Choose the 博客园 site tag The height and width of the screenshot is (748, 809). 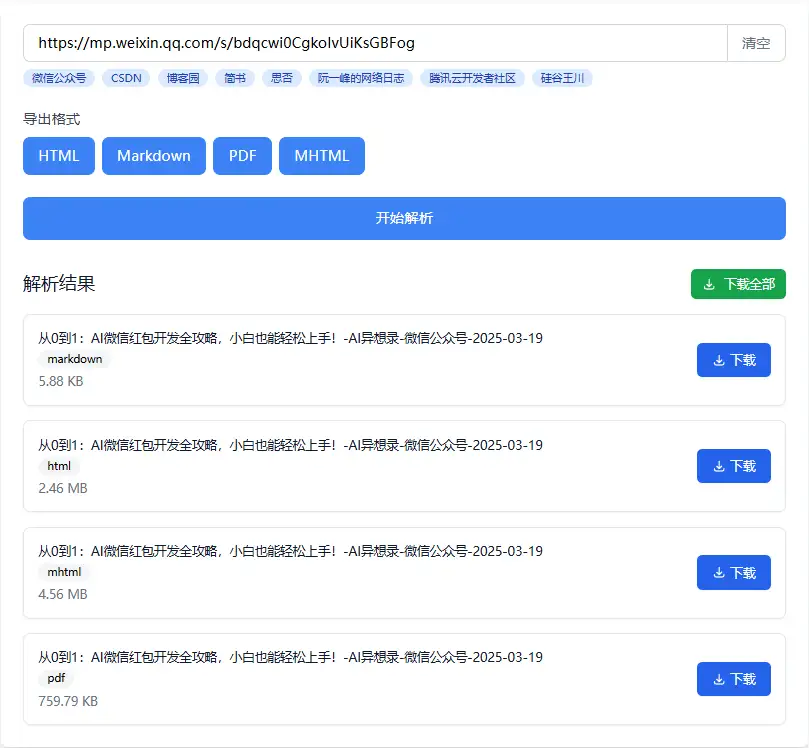[183, 78]
